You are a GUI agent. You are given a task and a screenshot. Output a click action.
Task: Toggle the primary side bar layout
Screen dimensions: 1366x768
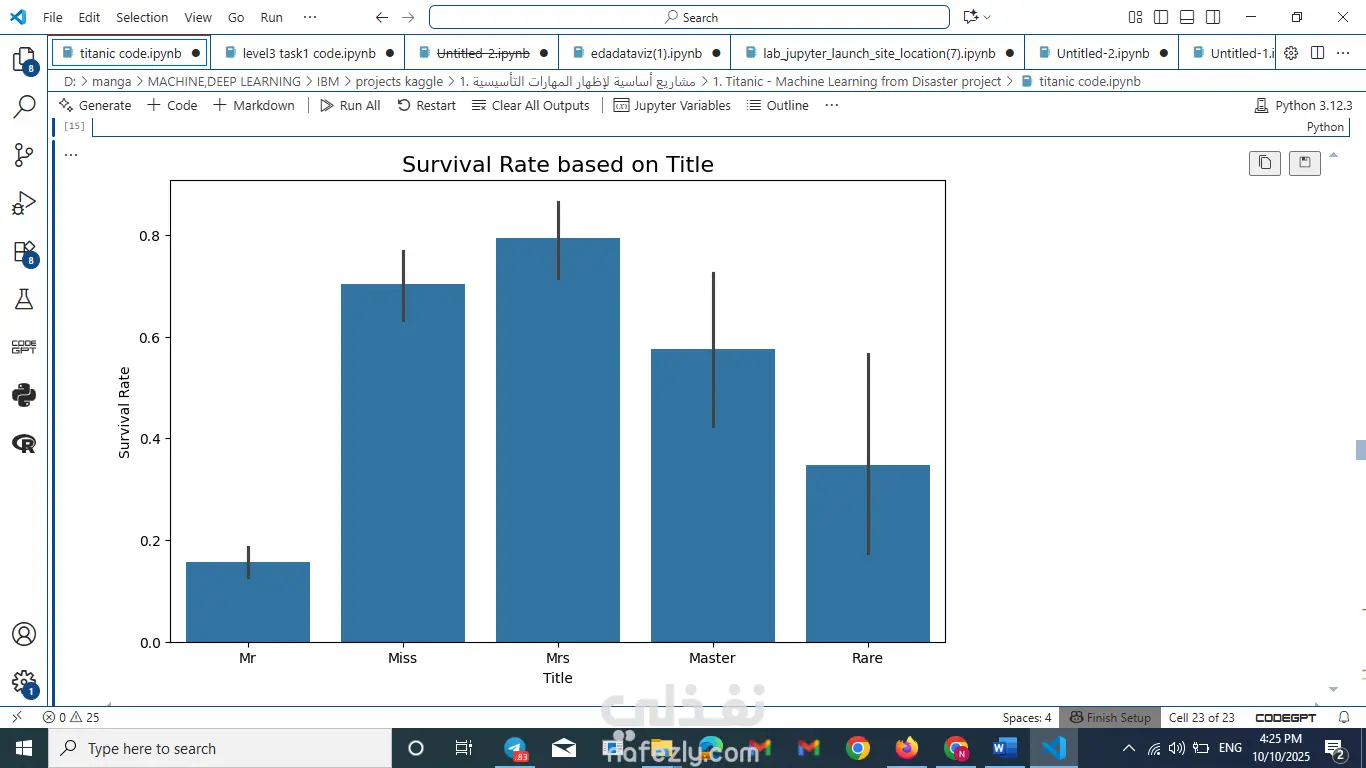coord(1161,17)
